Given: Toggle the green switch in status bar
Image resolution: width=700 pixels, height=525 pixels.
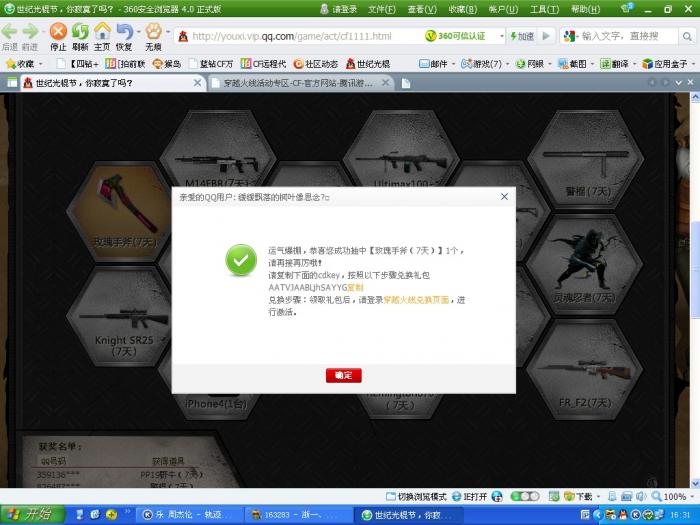Looking at the screenshot, I should [525, 496].
